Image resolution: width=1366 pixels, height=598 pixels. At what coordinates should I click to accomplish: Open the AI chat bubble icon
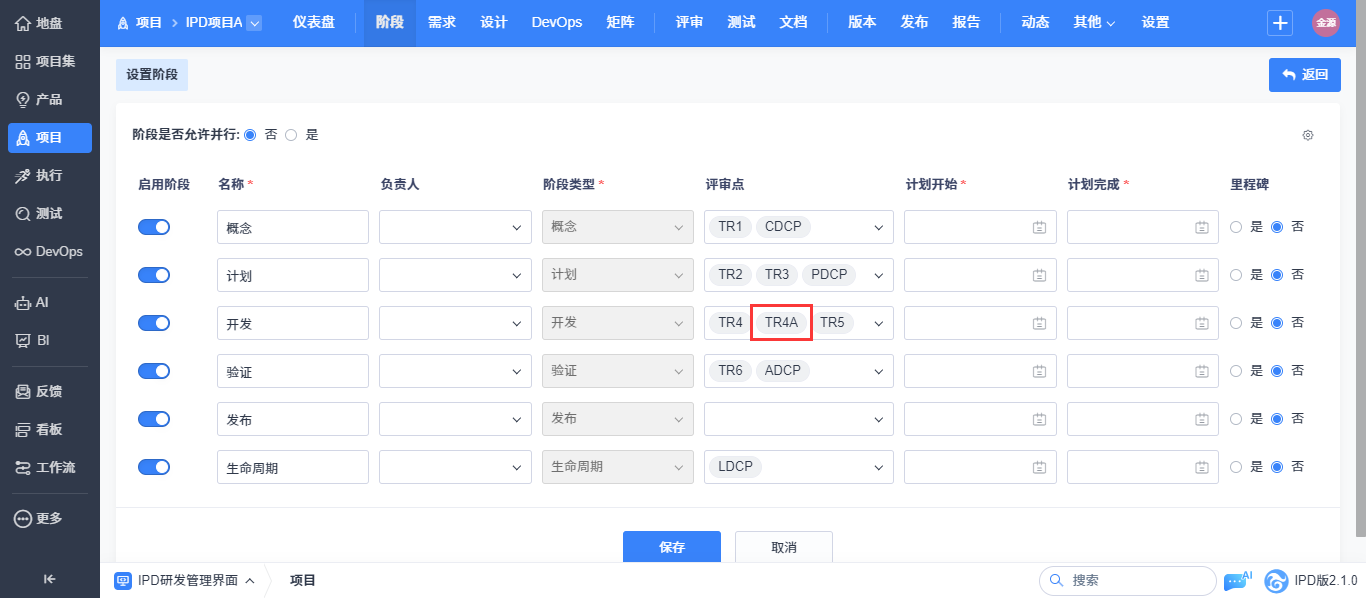click(x=1237, y=580)
